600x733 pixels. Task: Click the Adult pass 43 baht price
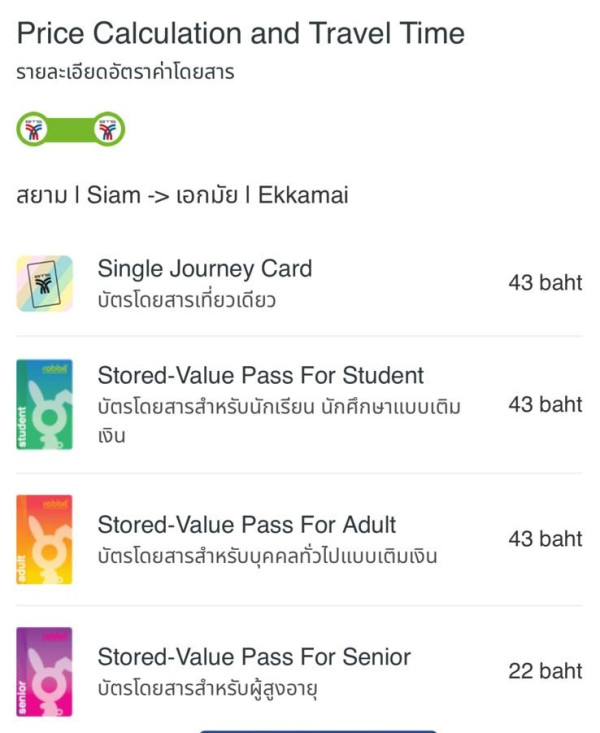tap(544, 538)
